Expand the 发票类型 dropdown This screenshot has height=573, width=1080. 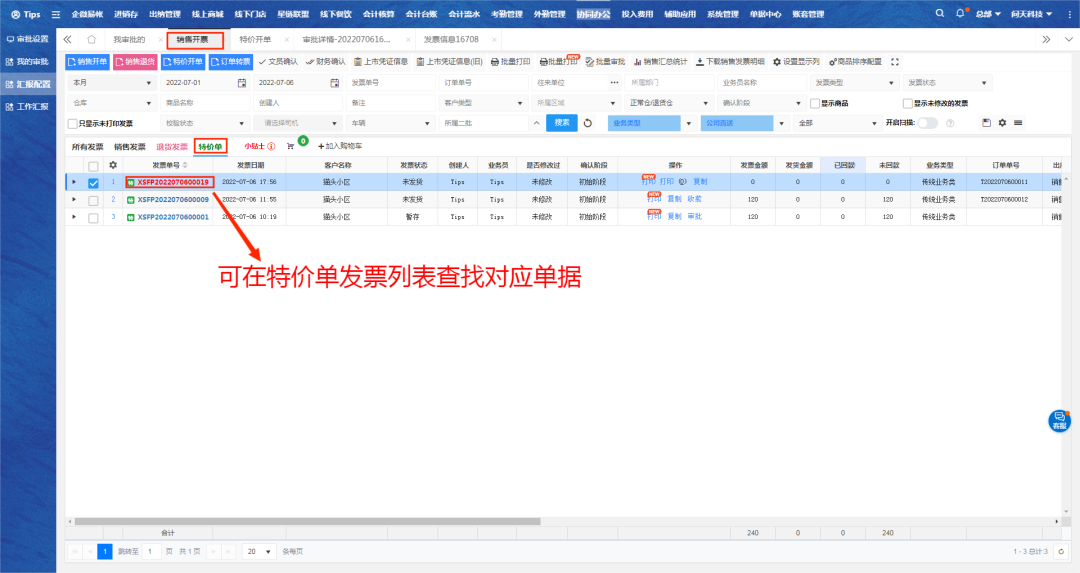(x=854, y=83)
